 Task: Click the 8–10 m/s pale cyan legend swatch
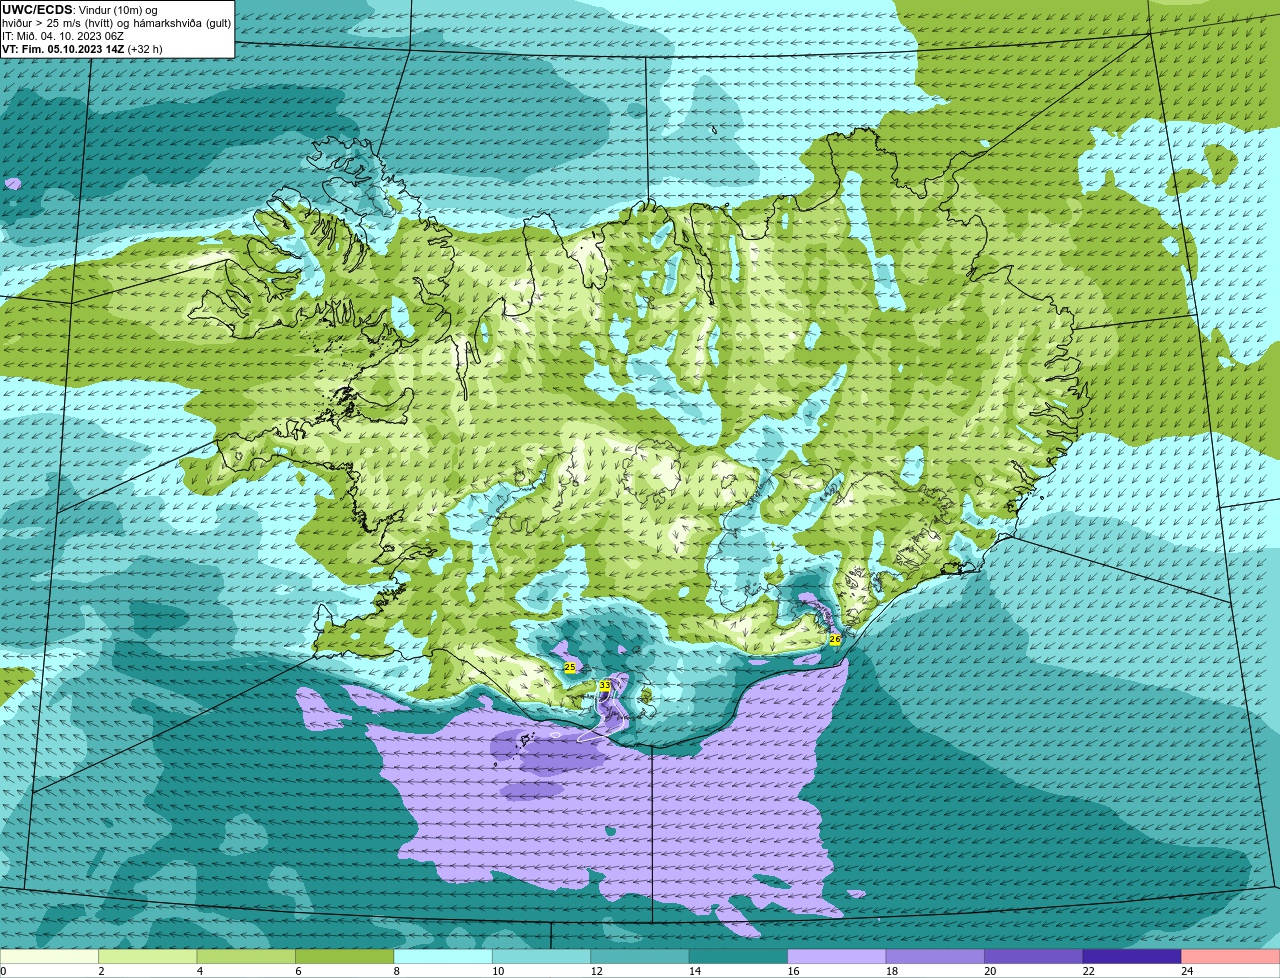(x=443, y=956)
